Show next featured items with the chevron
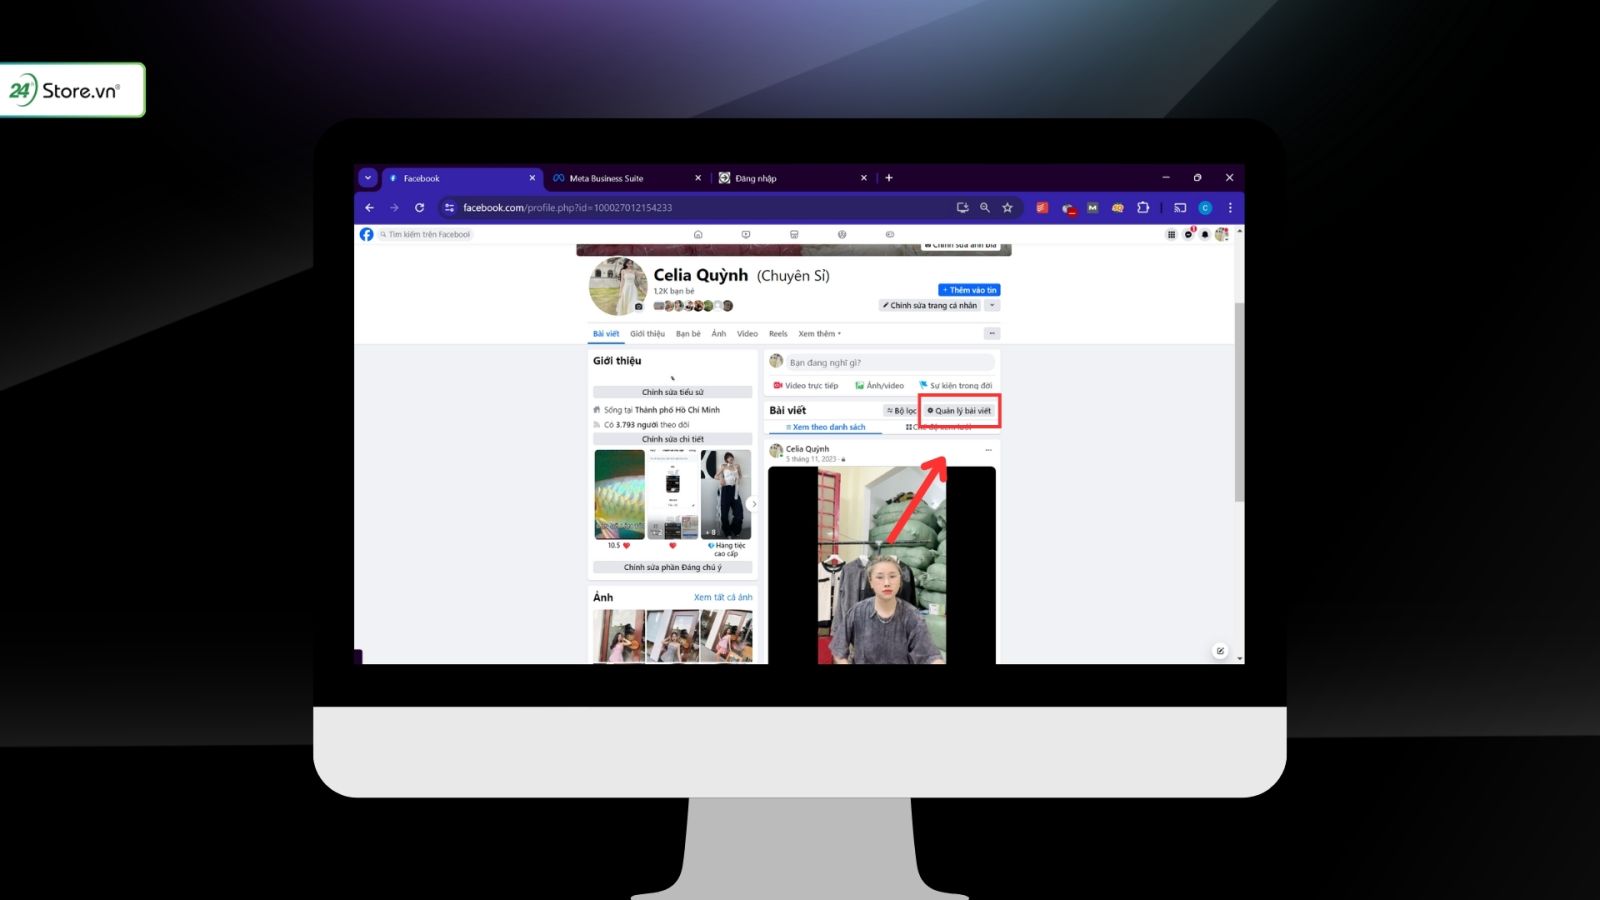 click(x=753, y=504)
